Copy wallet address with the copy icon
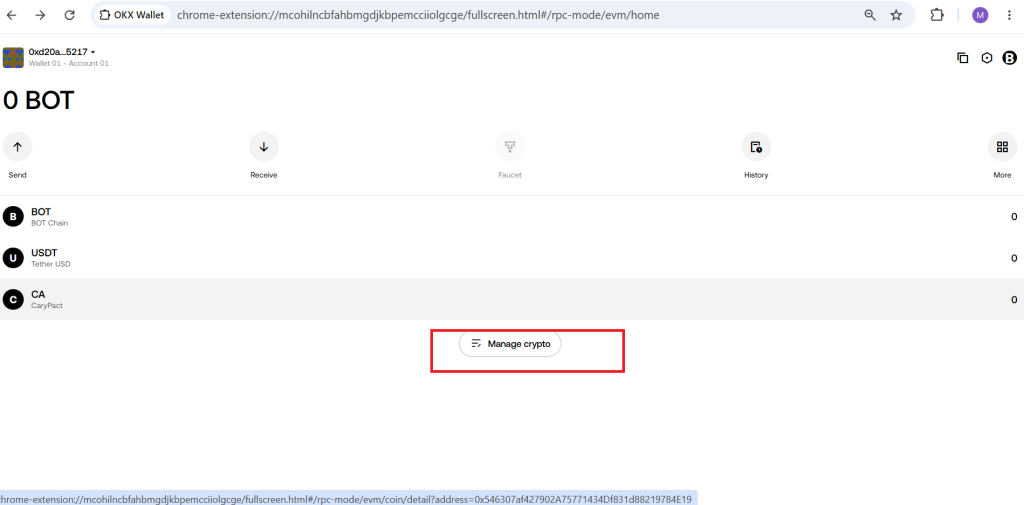 pos(963,57)
